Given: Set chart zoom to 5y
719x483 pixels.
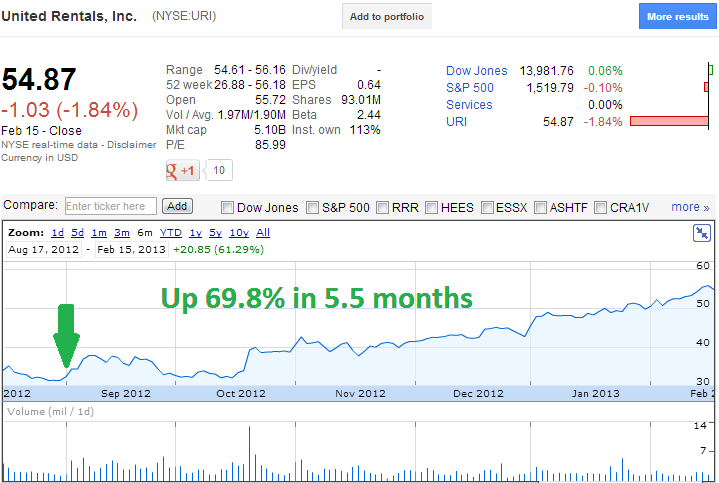Looking at the screenshot, I should [216, 233].
